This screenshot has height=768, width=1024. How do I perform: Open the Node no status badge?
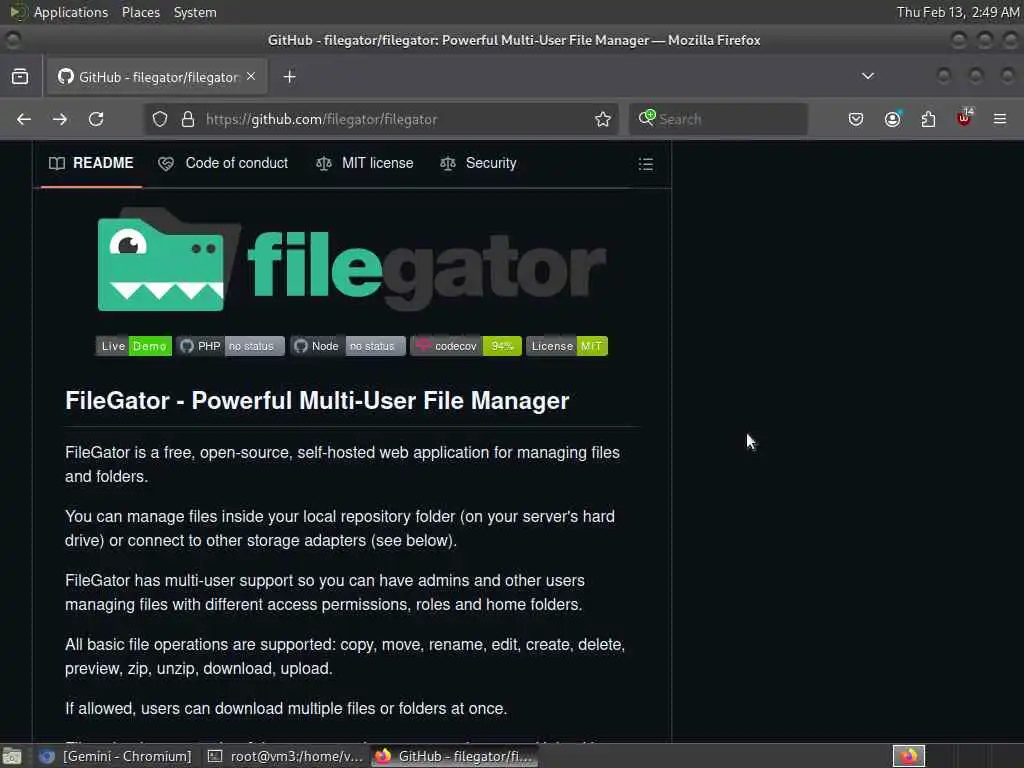tap(347, 346)
